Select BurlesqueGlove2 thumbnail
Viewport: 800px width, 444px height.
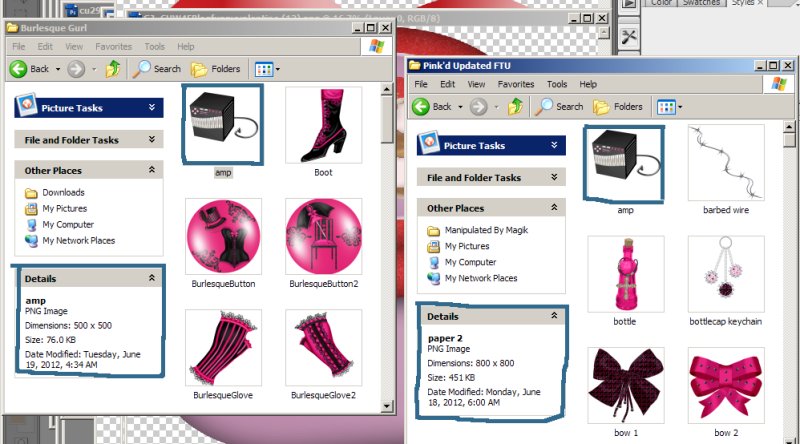[x=323, y=347]
